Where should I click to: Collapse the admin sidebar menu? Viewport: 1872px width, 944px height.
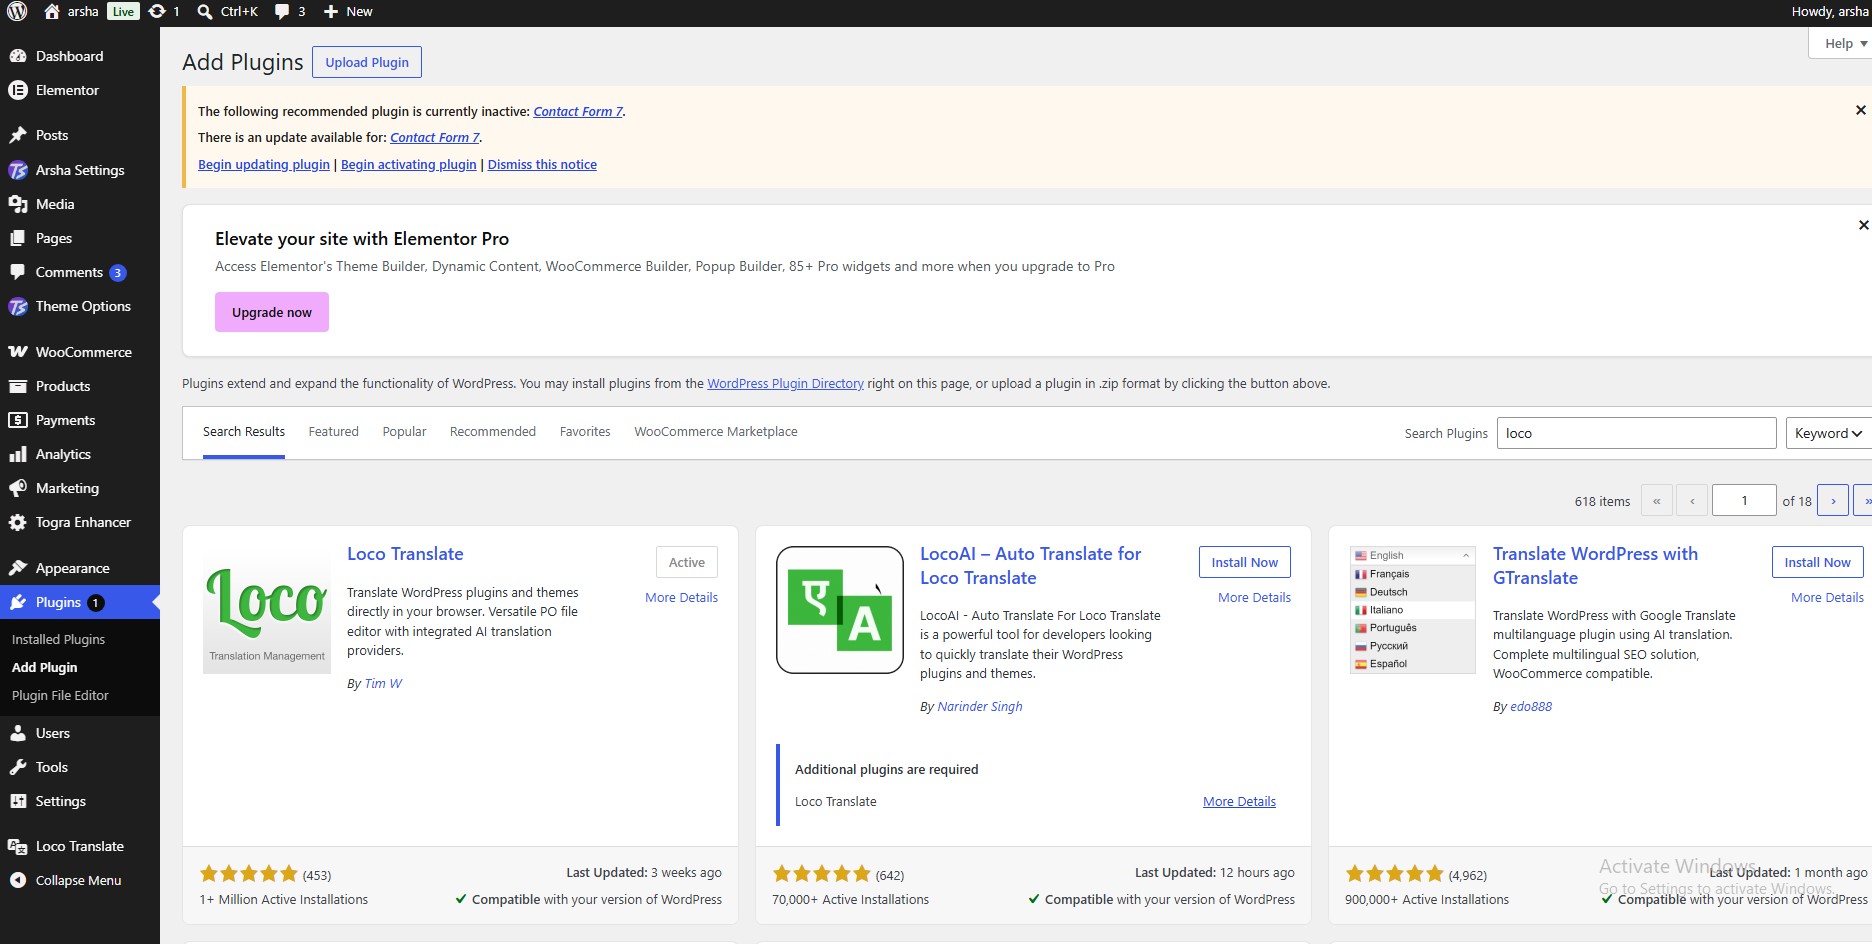(x=80, y=880)
